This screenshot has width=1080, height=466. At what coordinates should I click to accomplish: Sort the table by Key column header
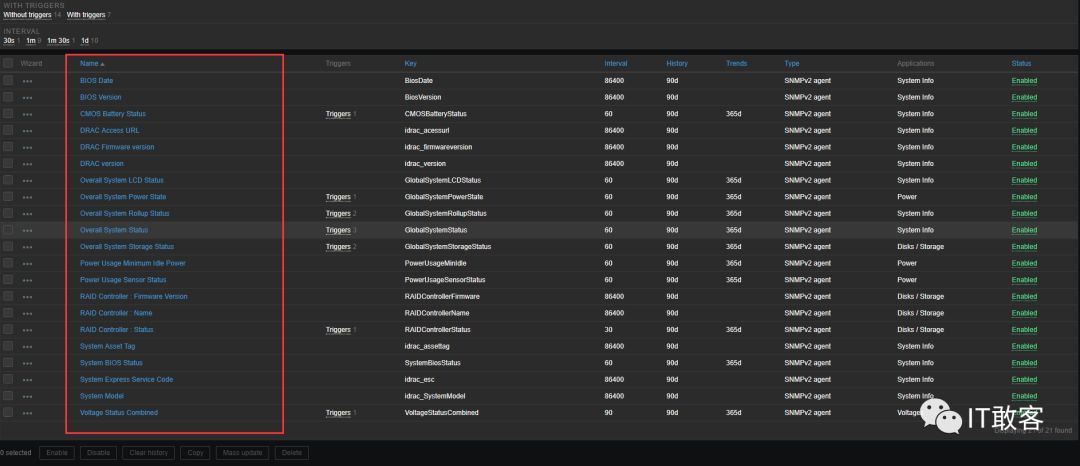[411, 63]
